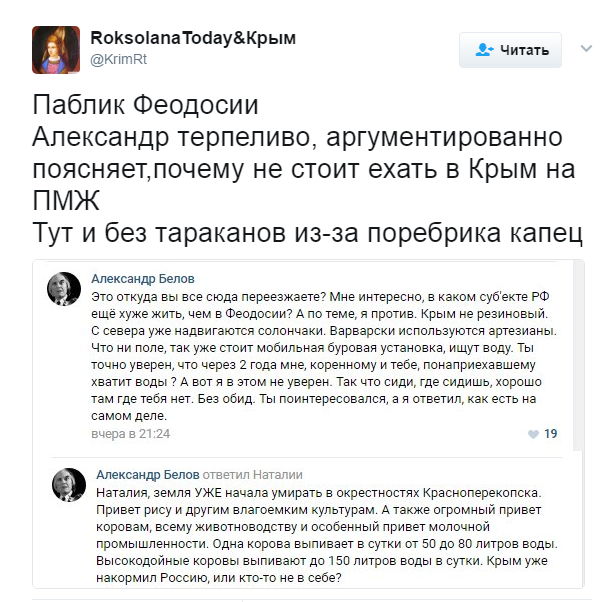Image resolution: width=610 pixels, height=602 pixels.
Task: Open second Александр Белов reply avatar
Action: pos(68,484)
